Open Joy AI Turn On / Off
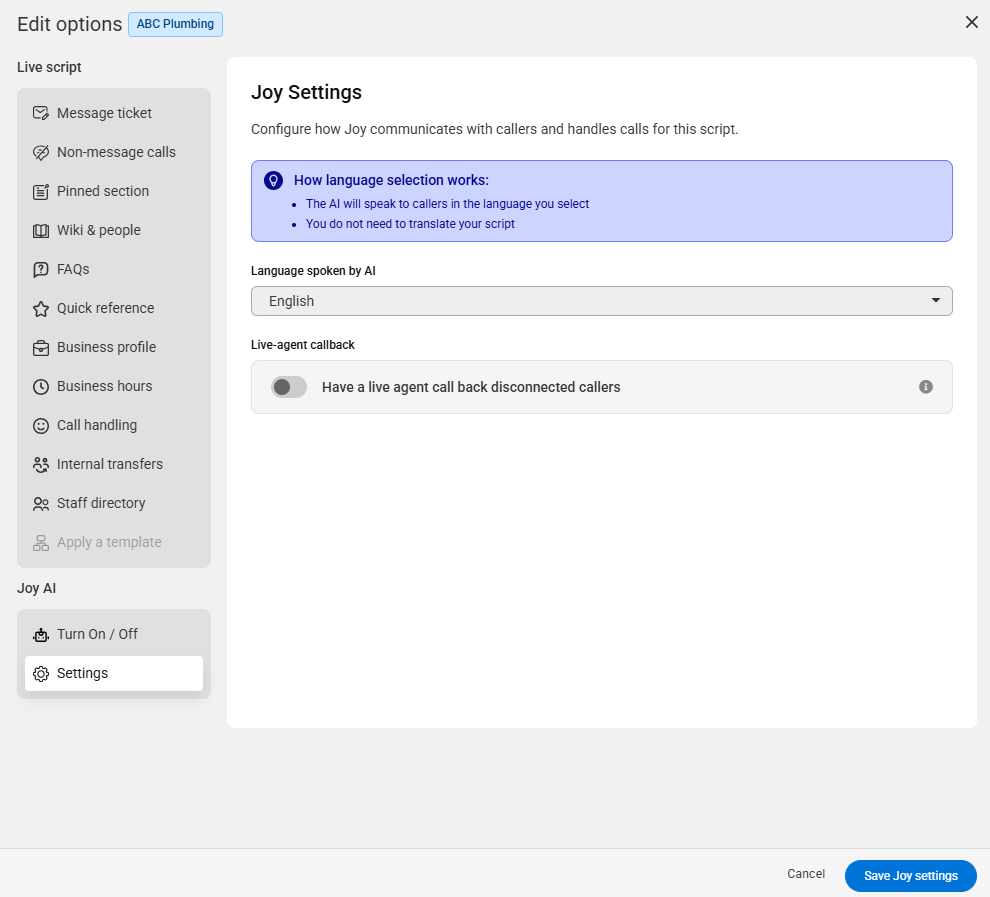 [x=114, y=634]
